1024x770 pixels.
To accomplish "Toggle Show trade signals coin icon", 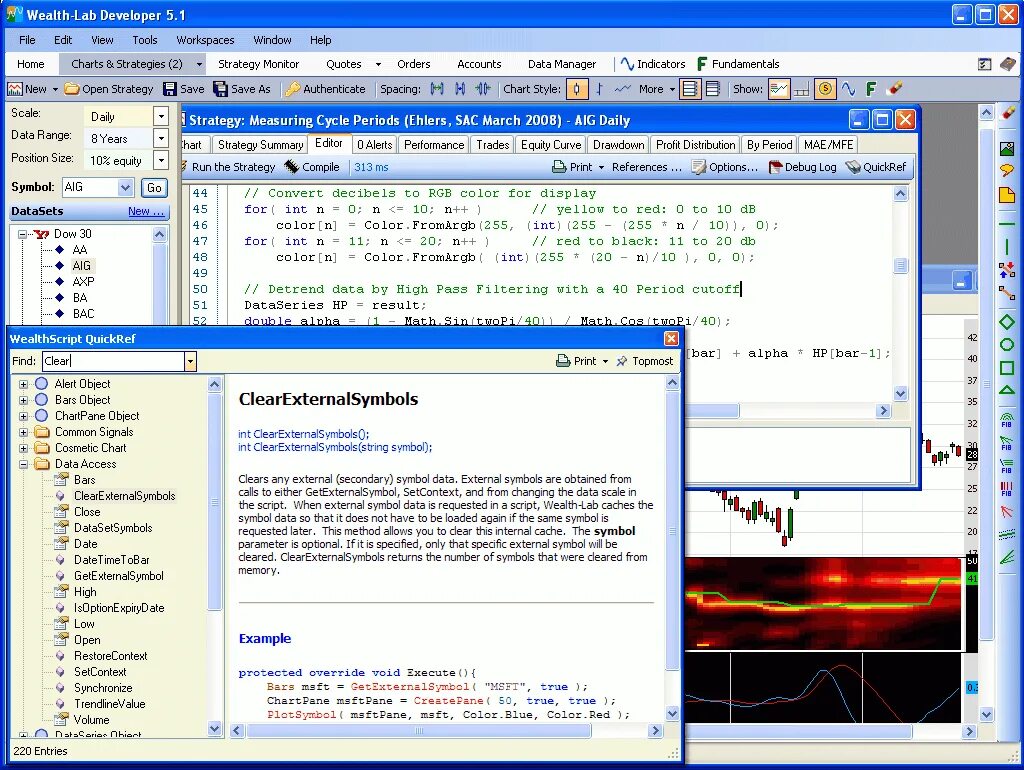I will click(825, 89).
